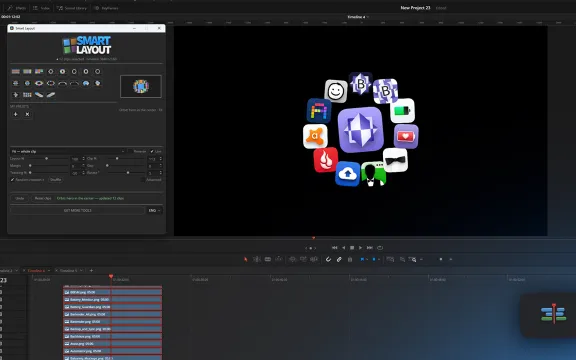Enable the Reverse checkbox in Smart Layout
This screenshot has width=576, height=360.
click(x=130, y=151)
